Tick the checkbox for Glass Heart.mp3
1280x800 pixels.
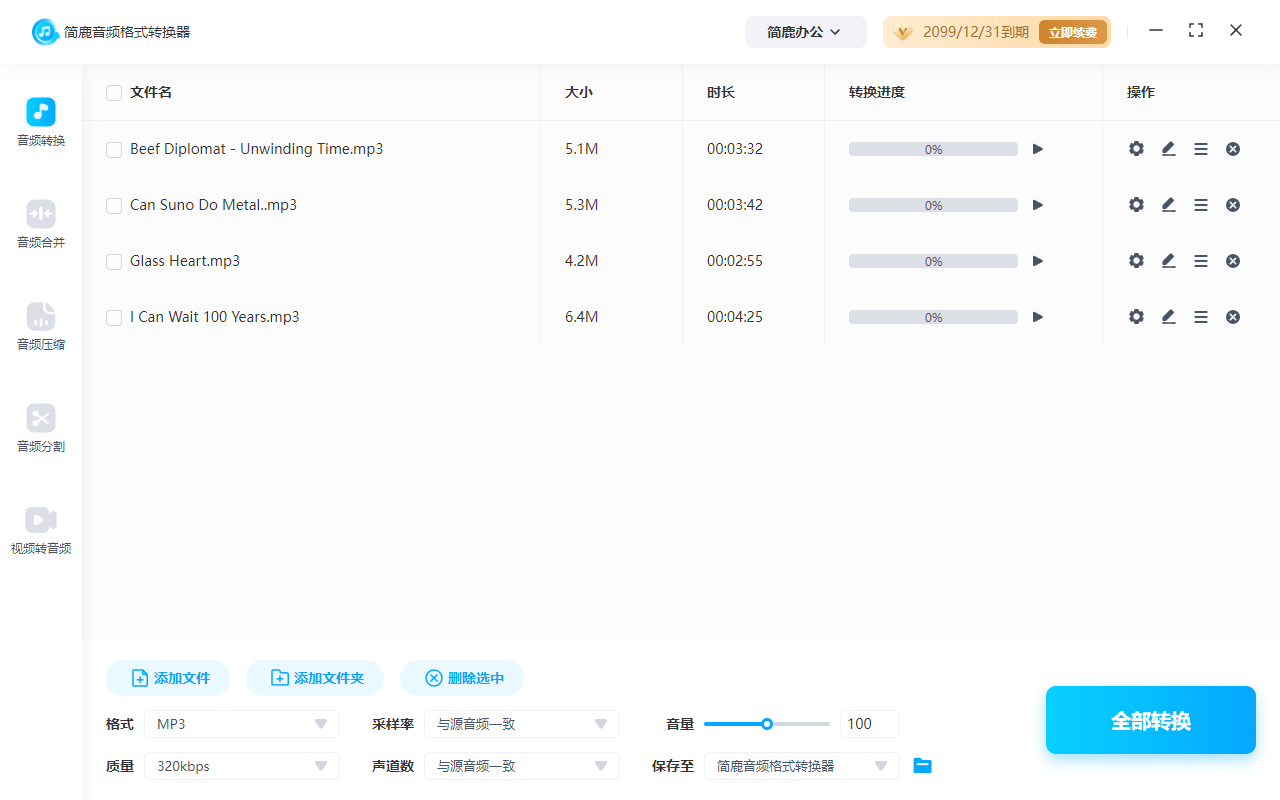114,261
